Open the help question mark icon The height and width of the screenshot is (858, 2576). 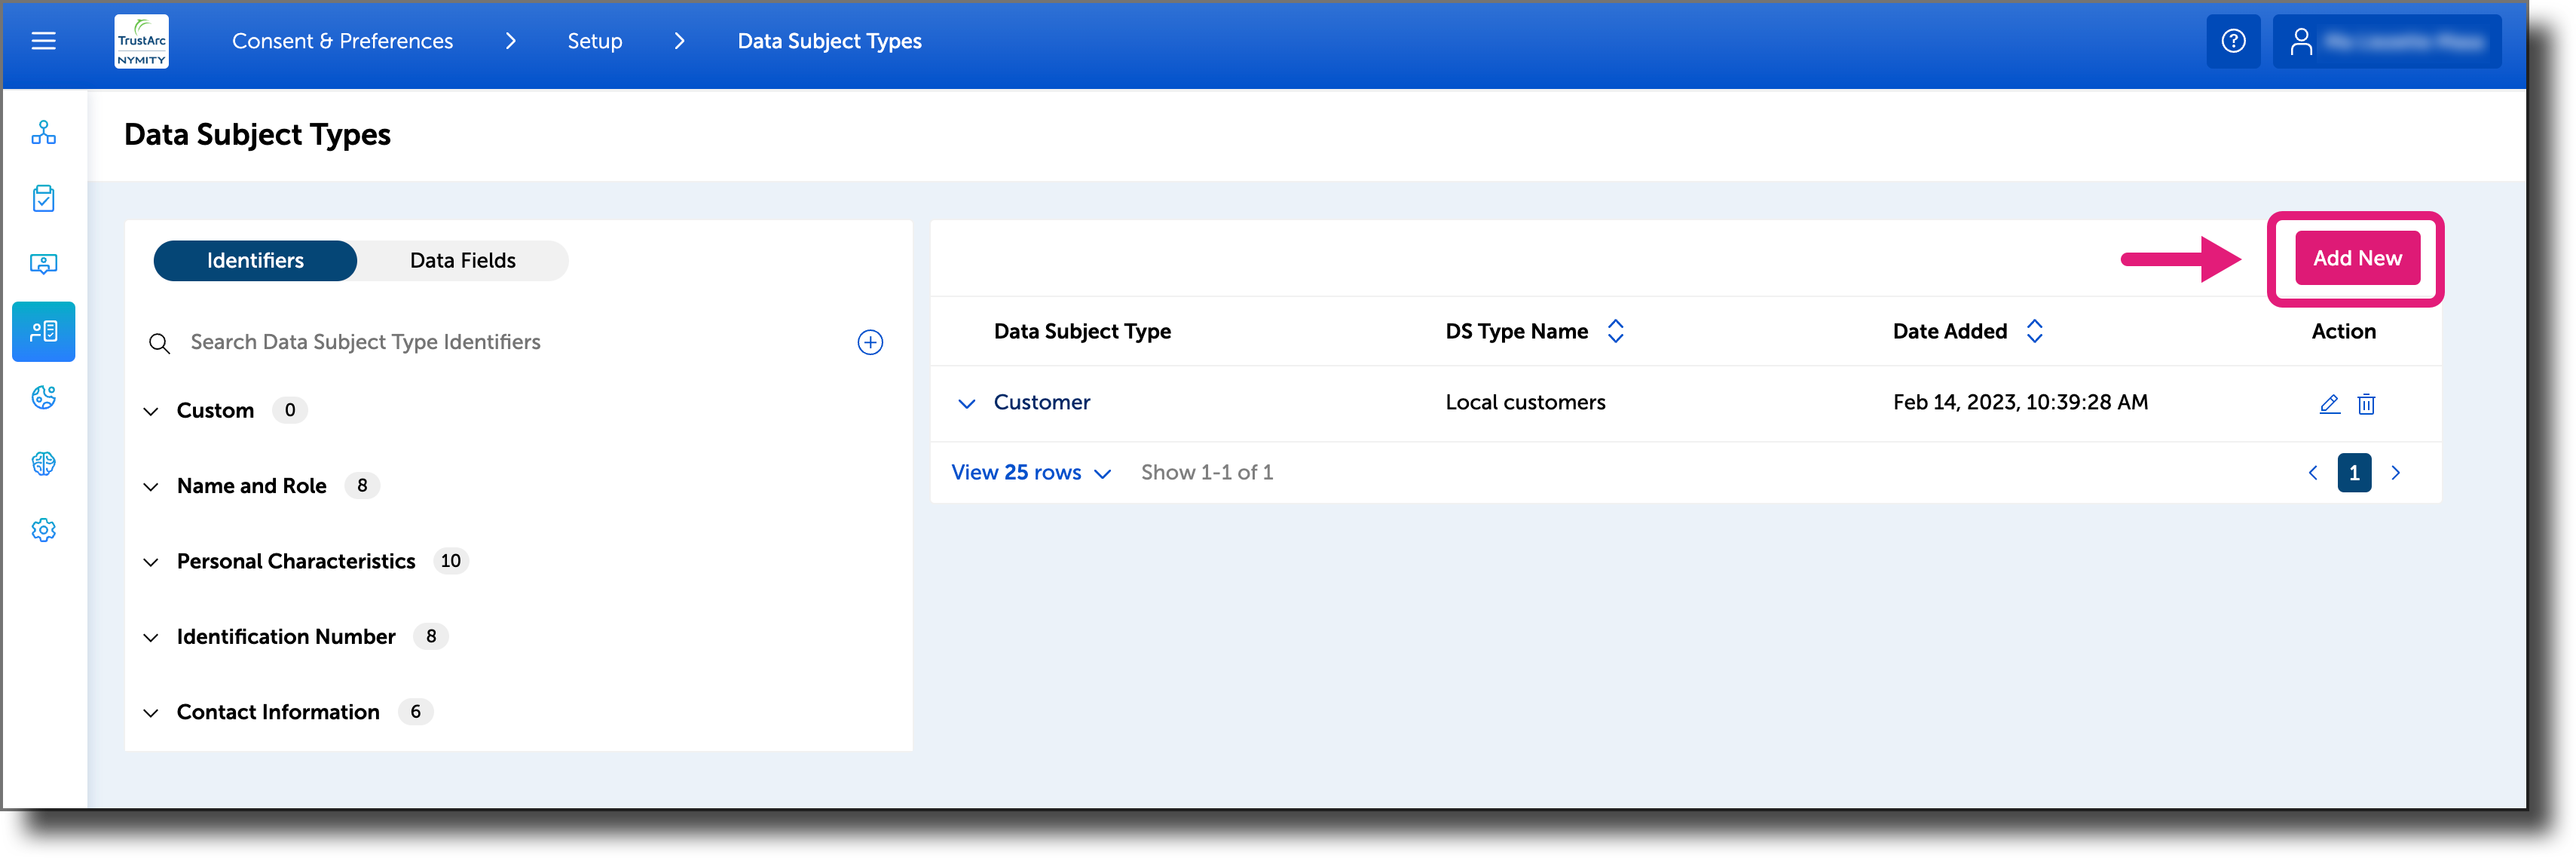click(2233, 41)
